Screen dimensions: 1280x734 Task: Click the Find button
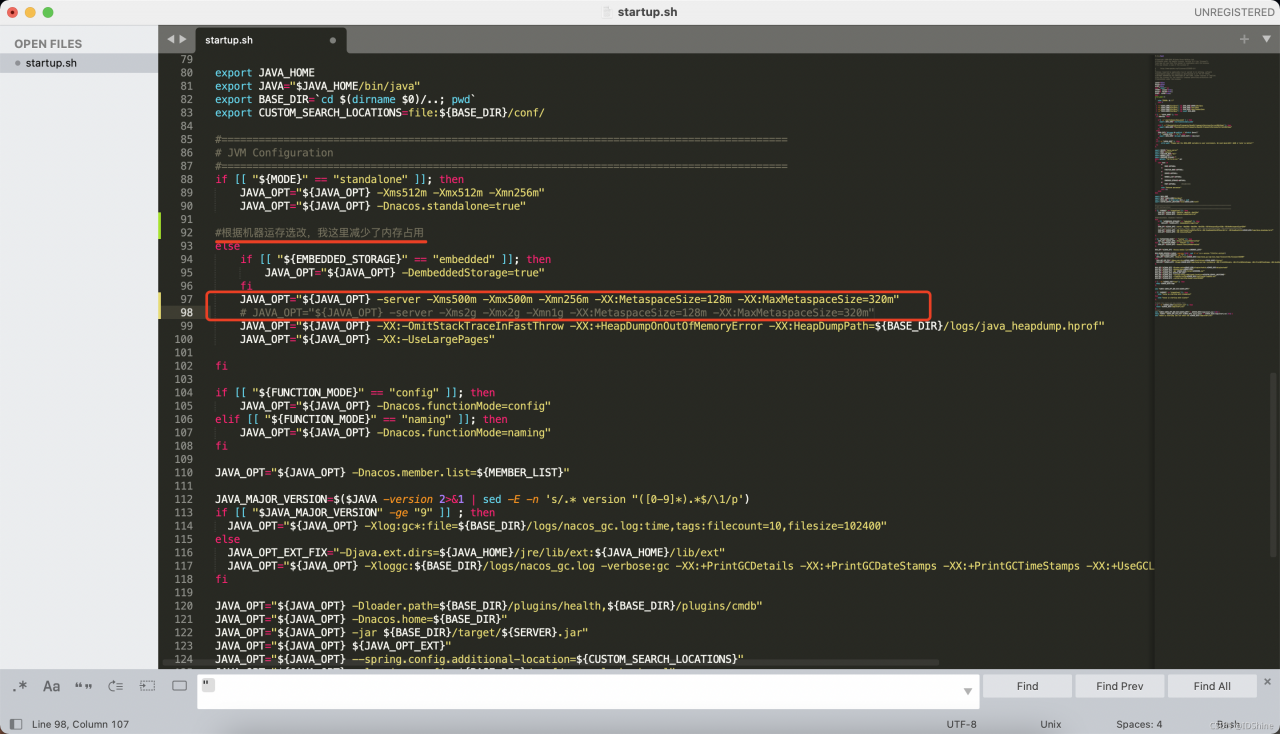[1027, 686]
